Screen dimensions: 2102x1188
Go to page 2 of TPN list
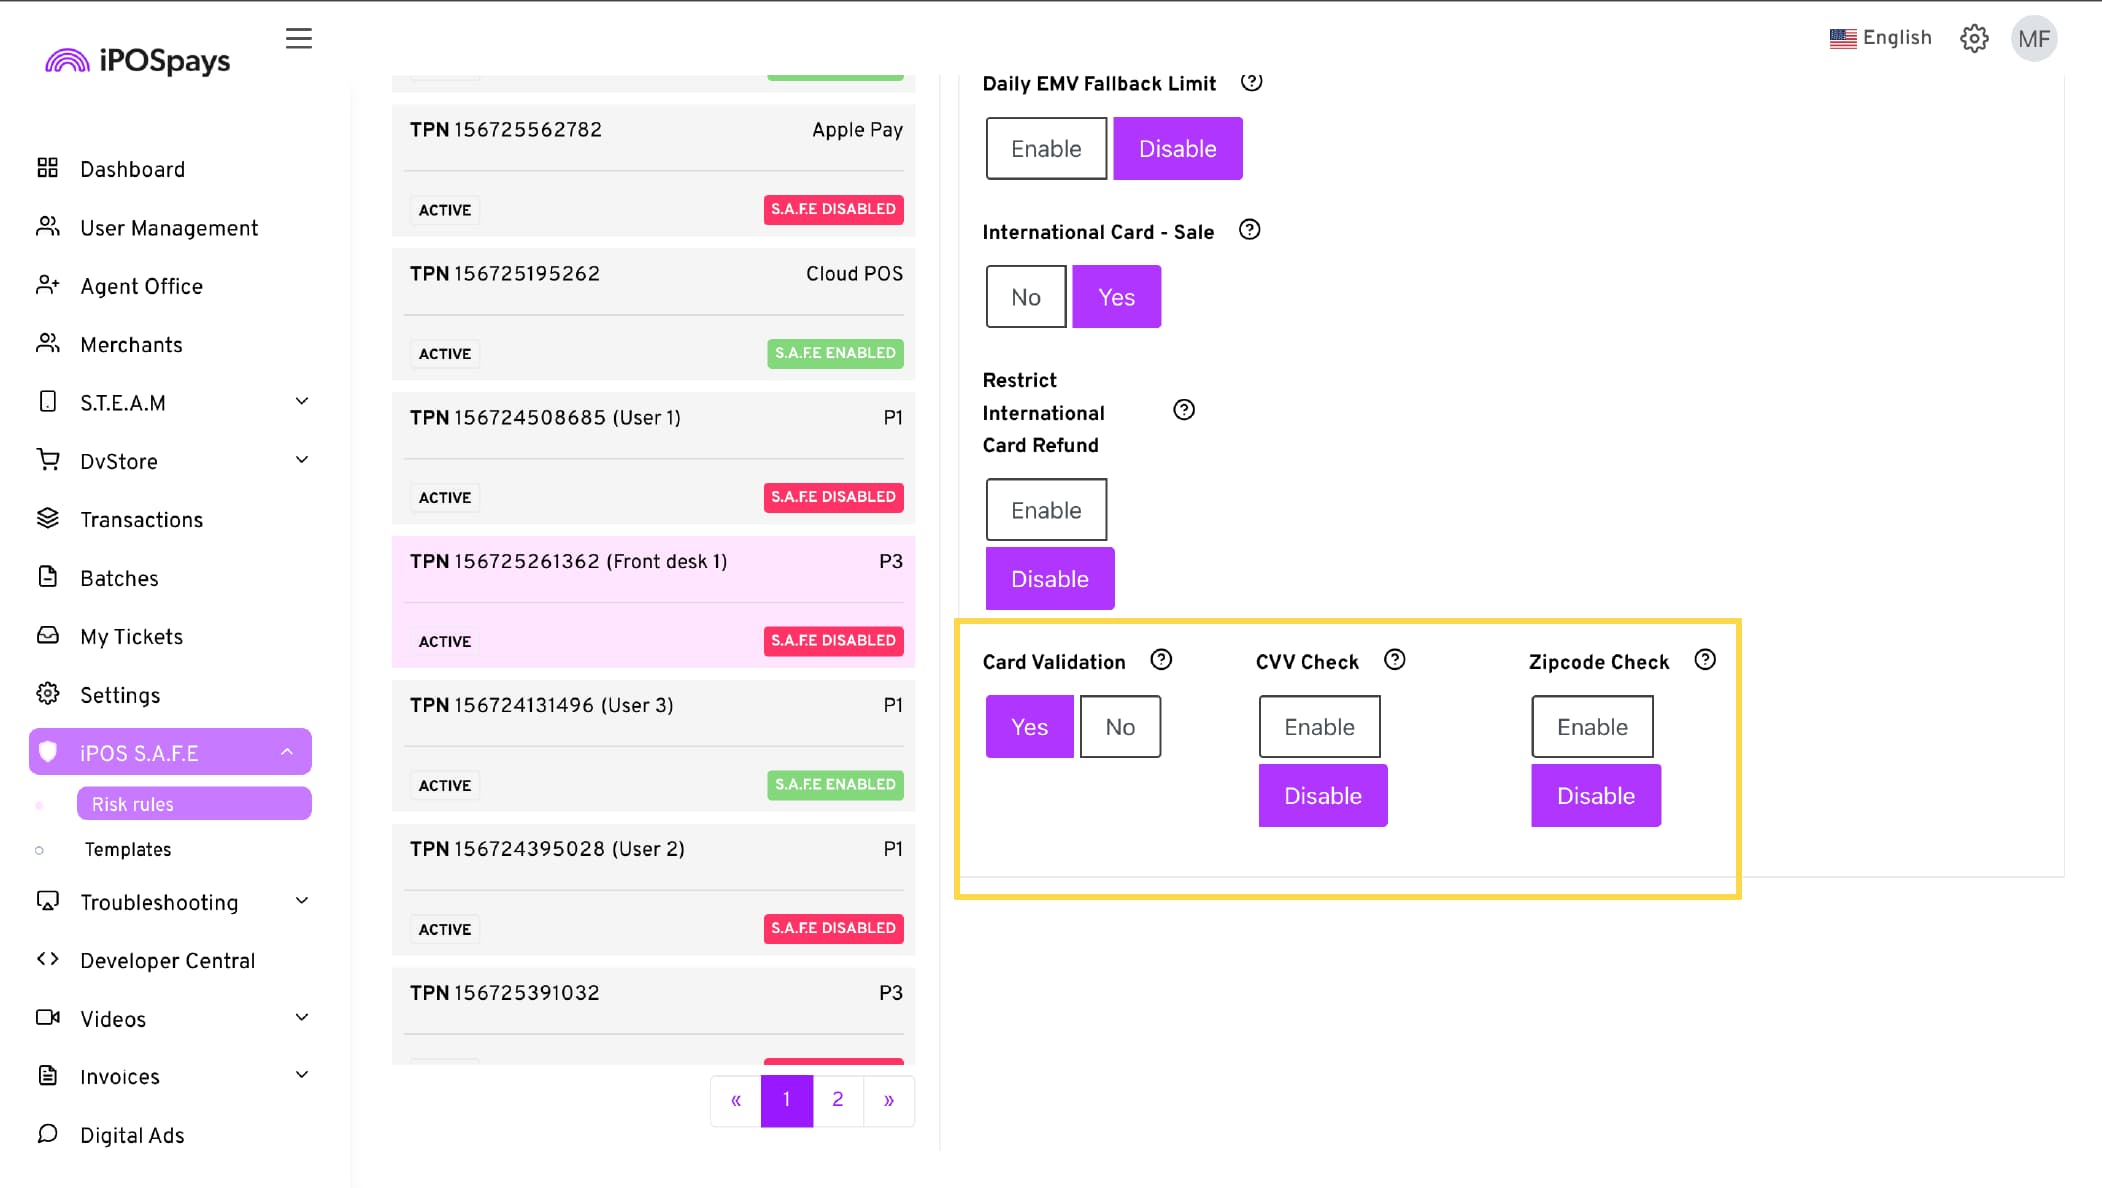coord(837,1099)
